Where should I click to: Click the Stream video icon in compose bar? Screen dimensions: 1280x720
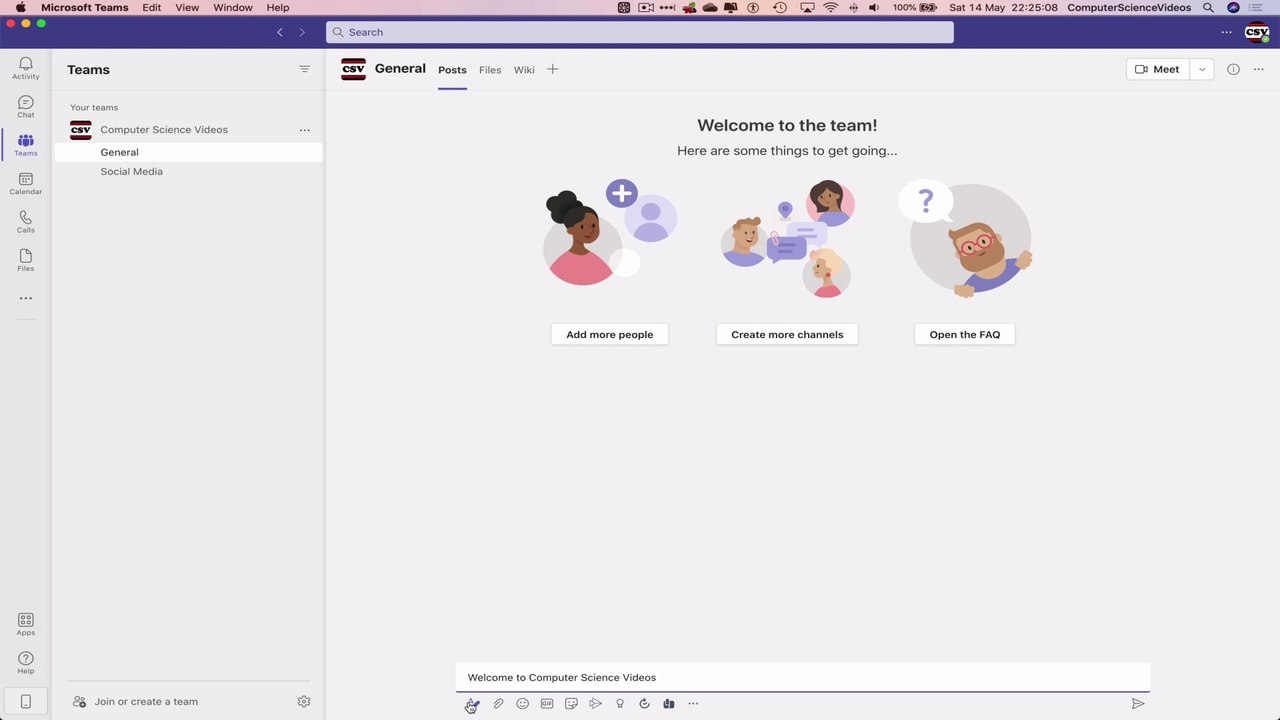(x=595, y=704)
